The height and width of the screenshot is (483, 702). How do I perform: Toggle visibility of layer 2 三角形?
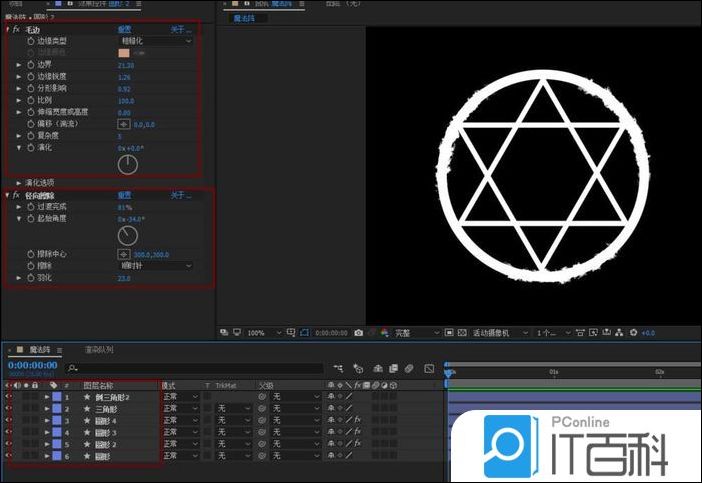click(x=9, y=409)
